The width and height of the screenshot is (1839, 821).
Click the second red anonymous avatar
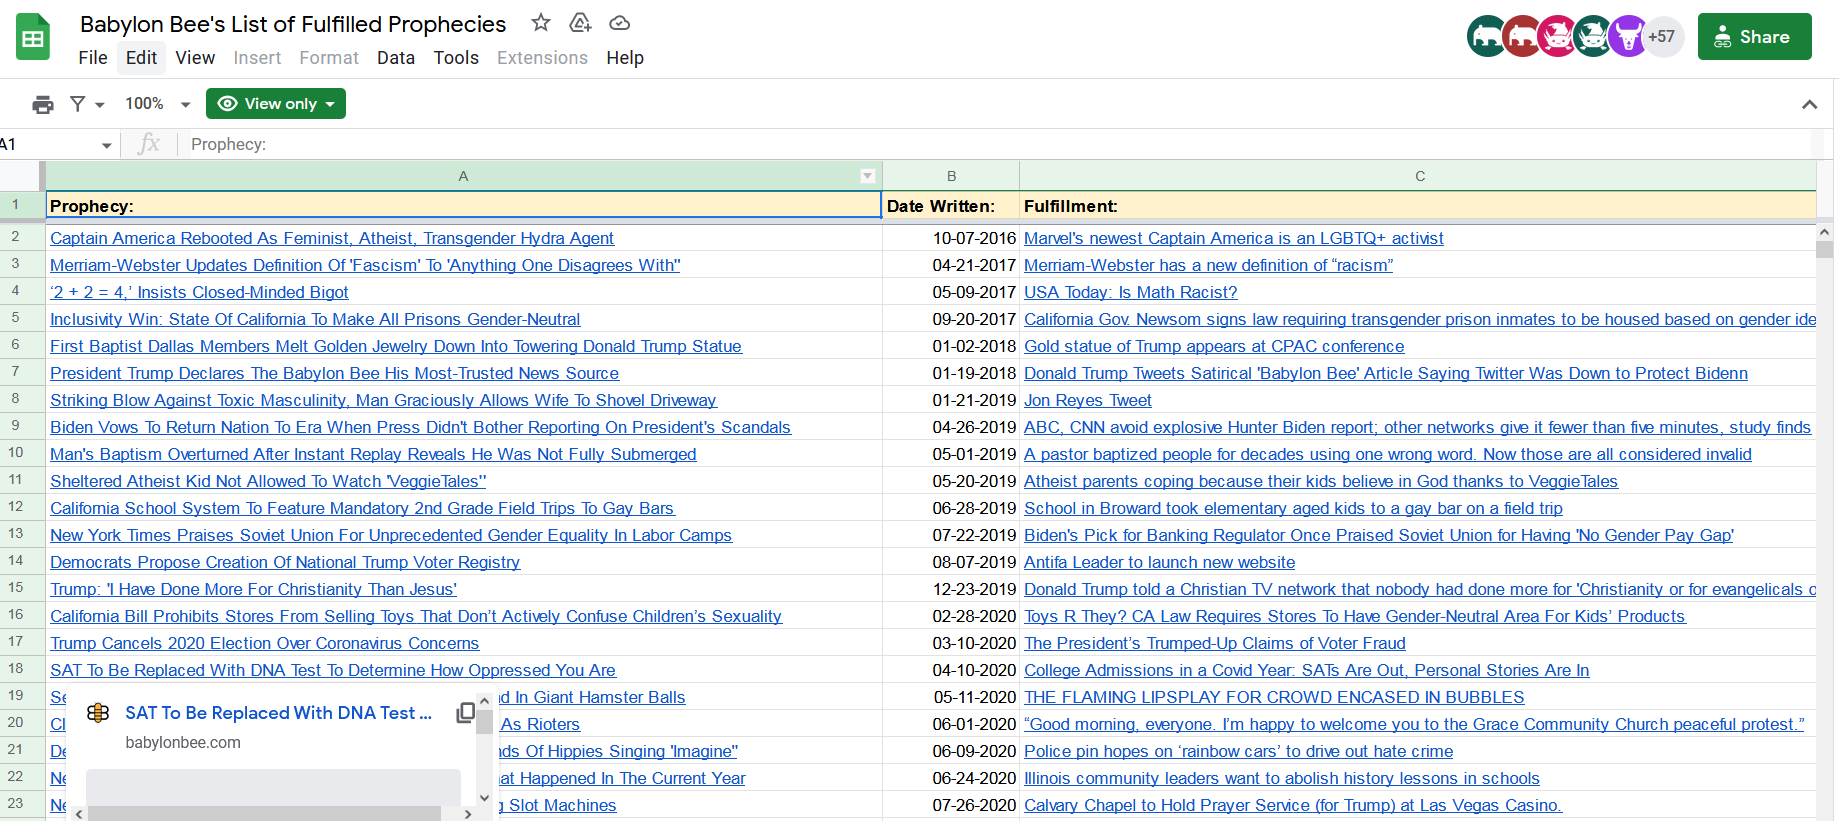point(1522,37)
